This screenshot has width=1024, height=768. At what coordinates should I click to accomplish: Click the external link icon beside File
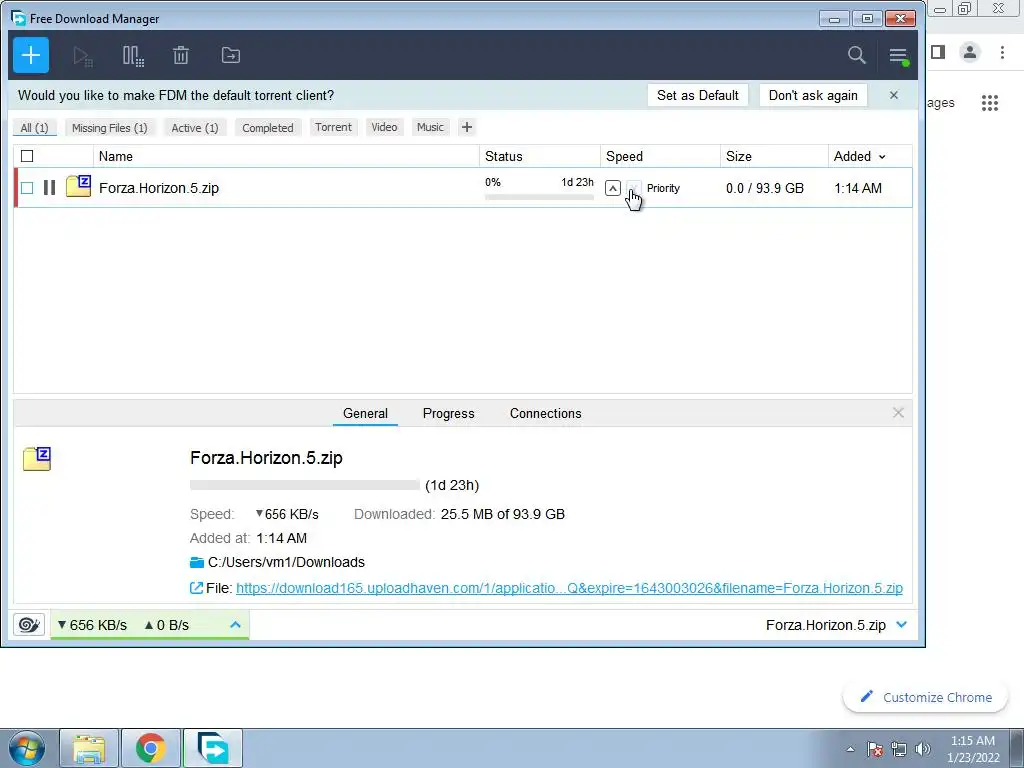[196, 588]
